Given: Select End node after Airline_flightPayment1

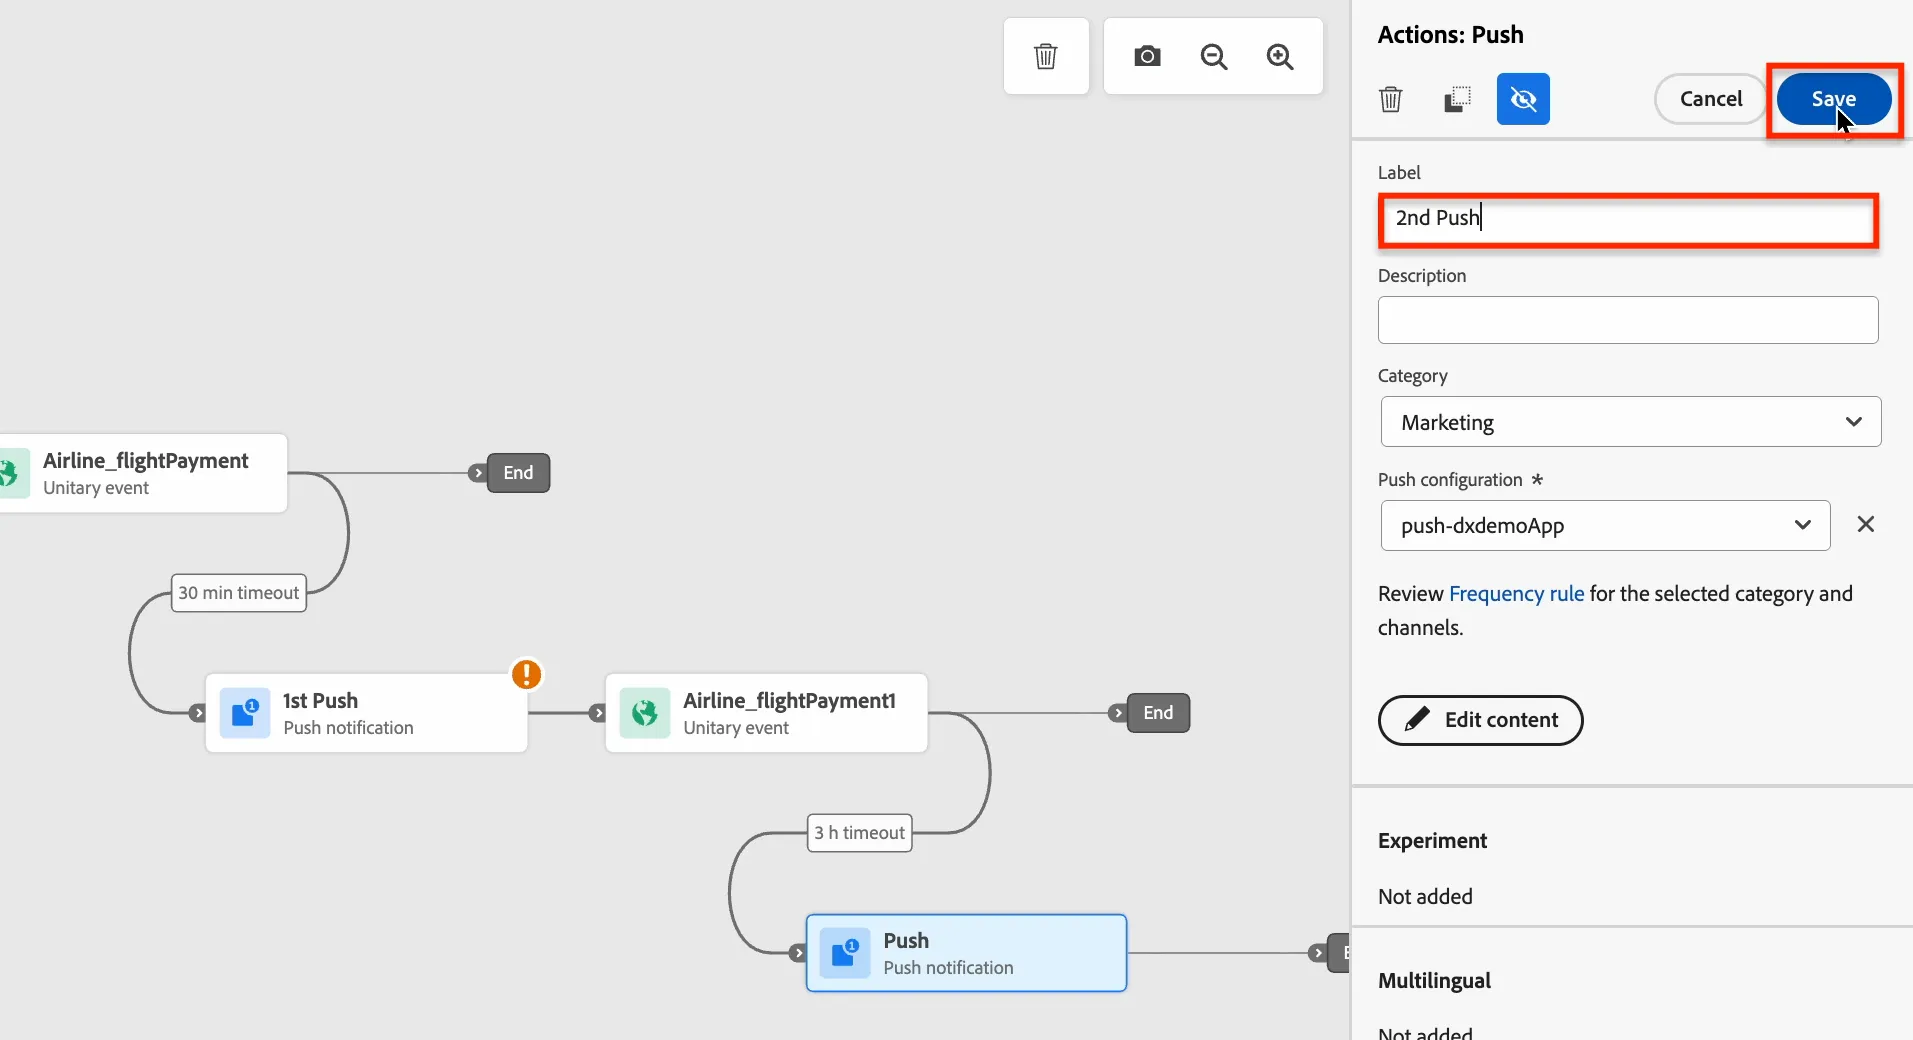Looking at the screenshot, I should tap(1158, 713).
